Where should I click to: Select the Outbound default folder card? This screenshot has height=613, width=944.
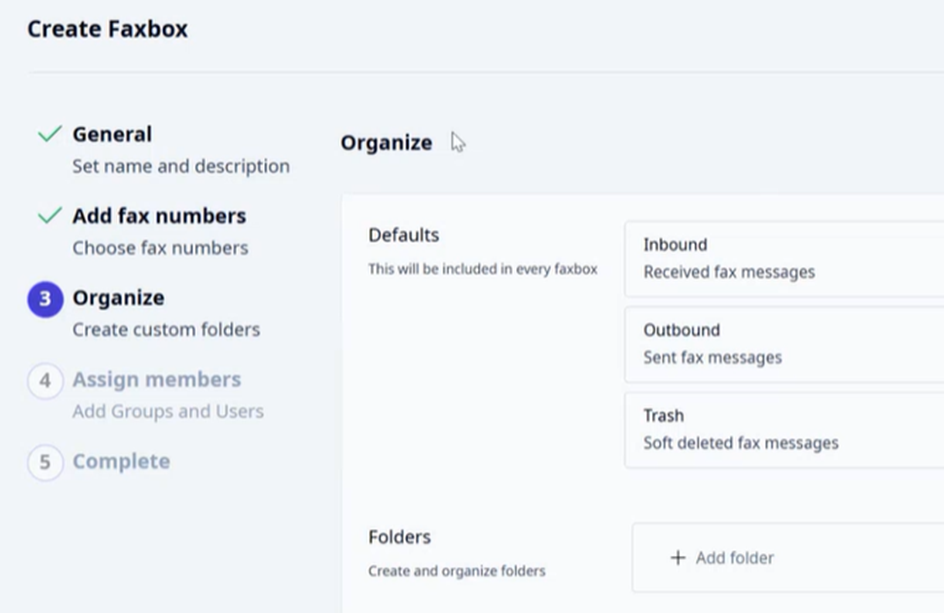[x=784, y=344]
